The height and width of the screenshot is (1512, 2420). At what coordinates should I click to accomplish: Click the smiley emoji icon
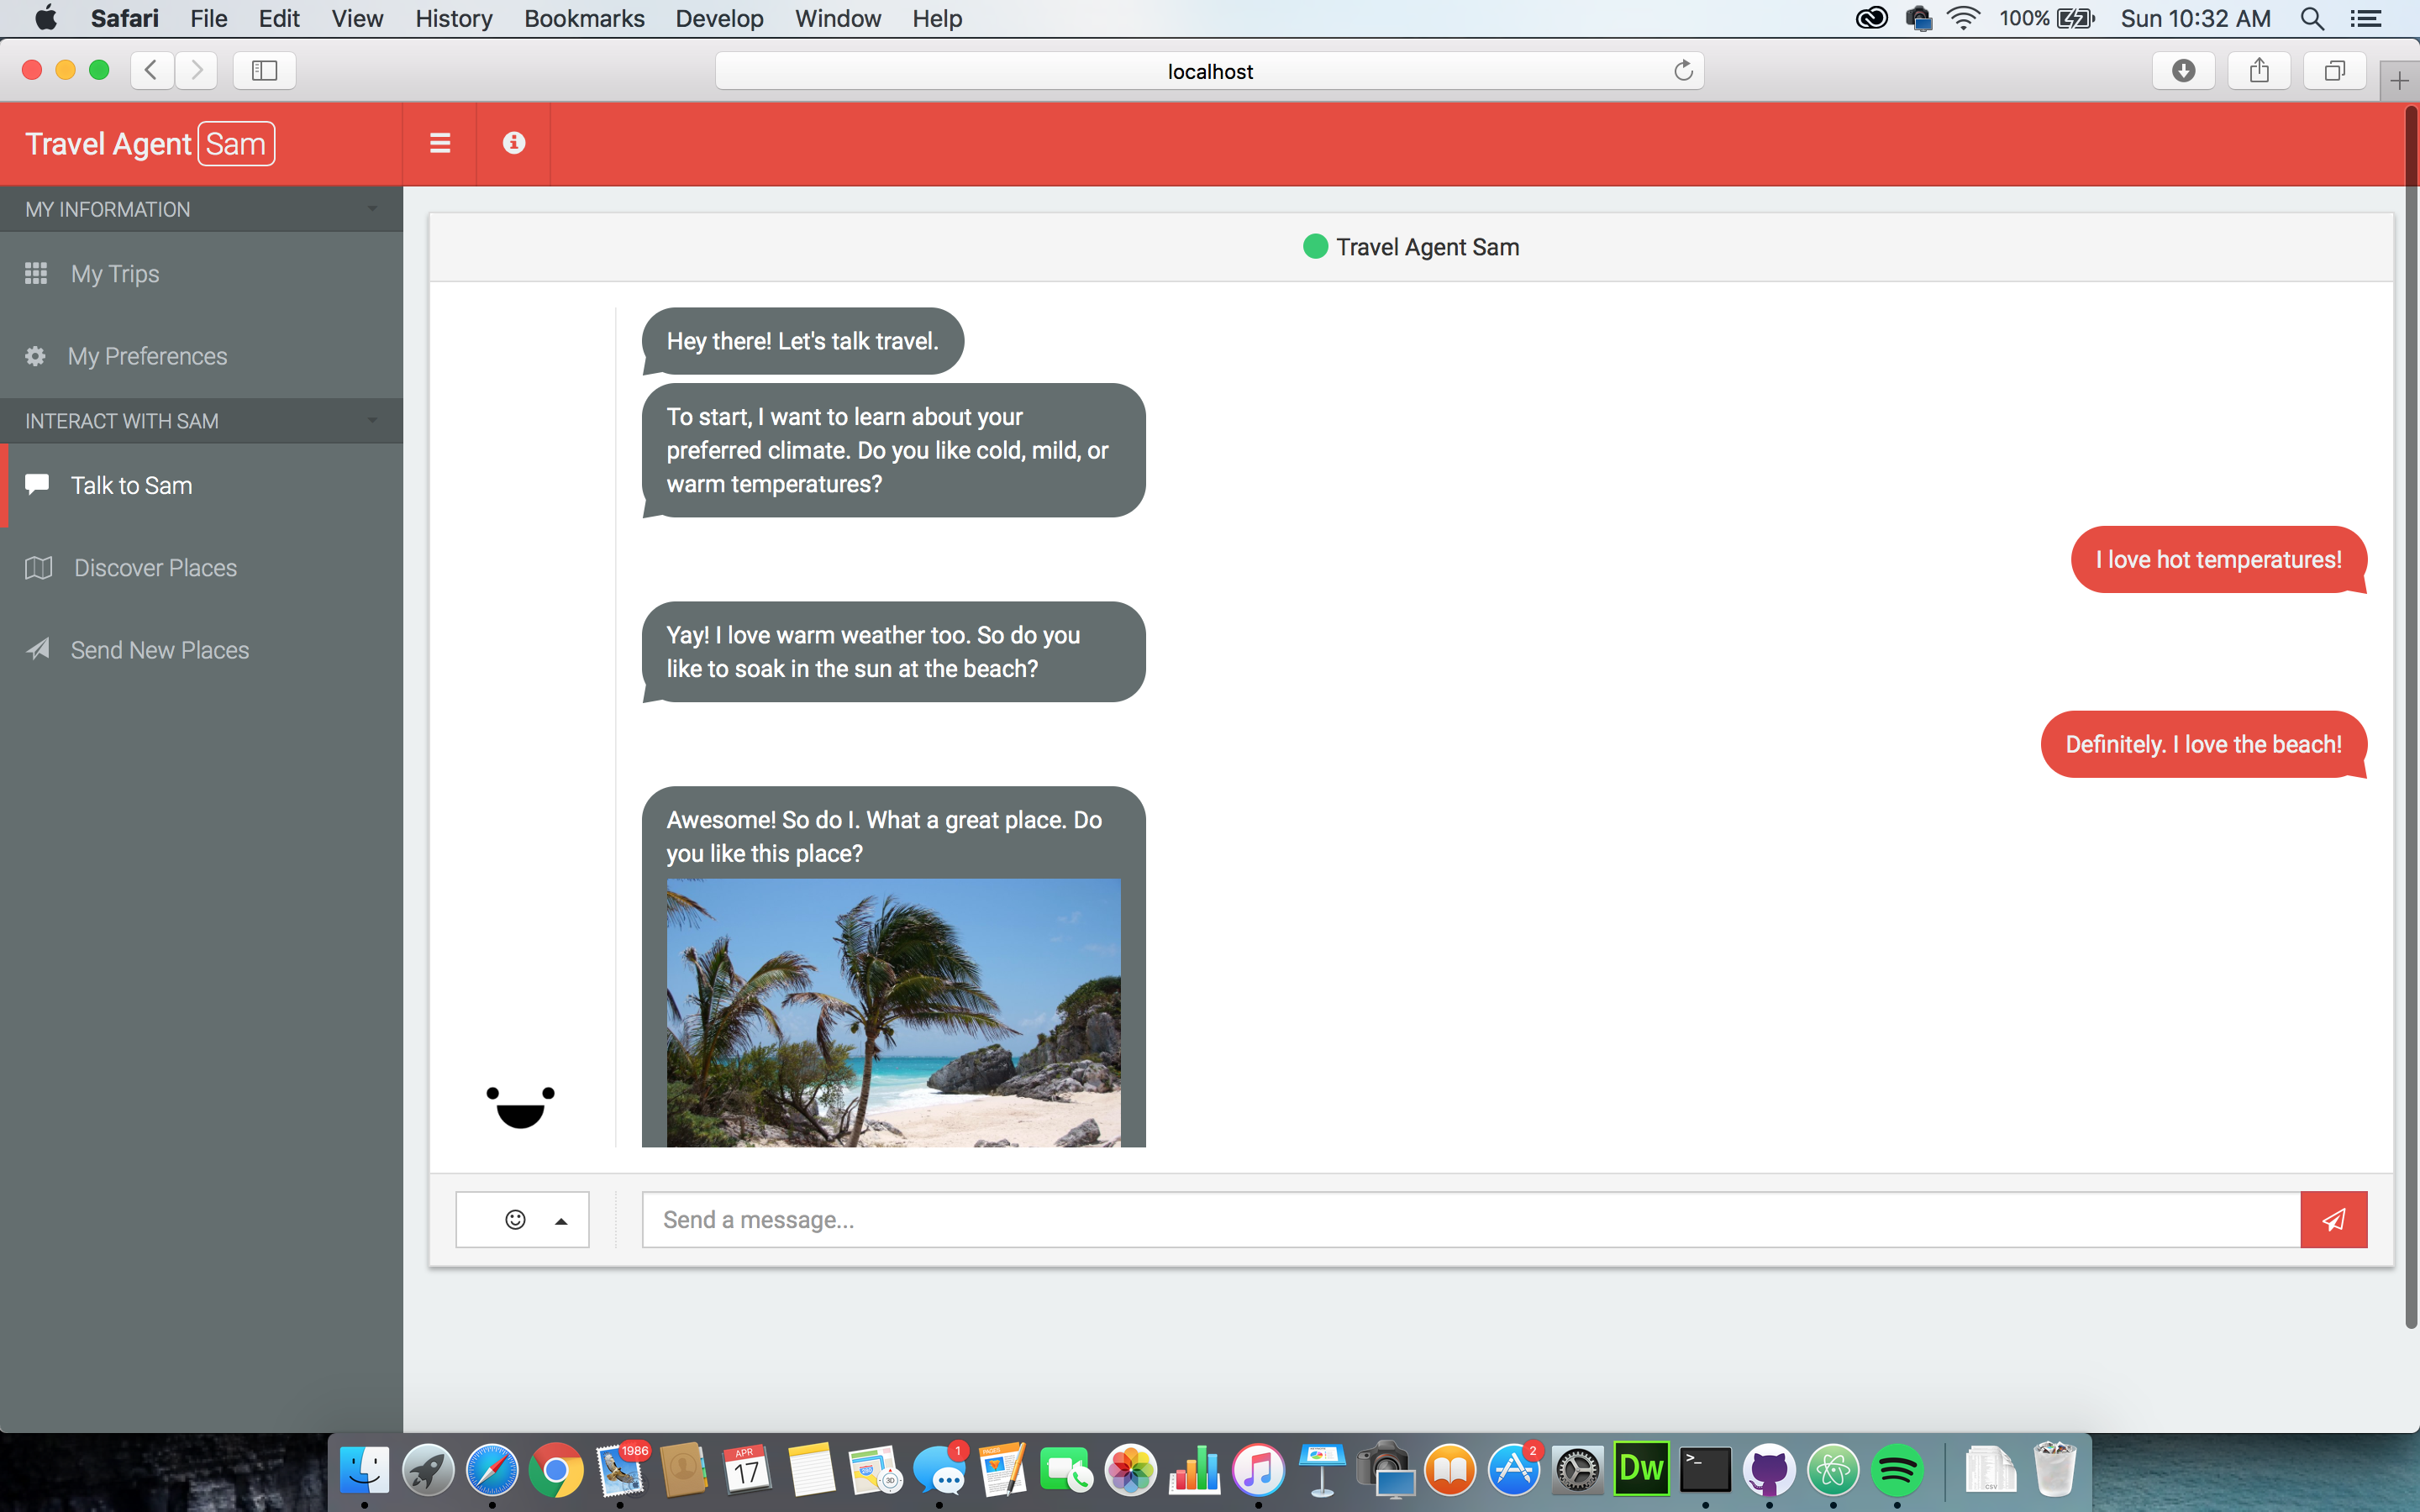pyautogui.click(x=515, y=1219)
